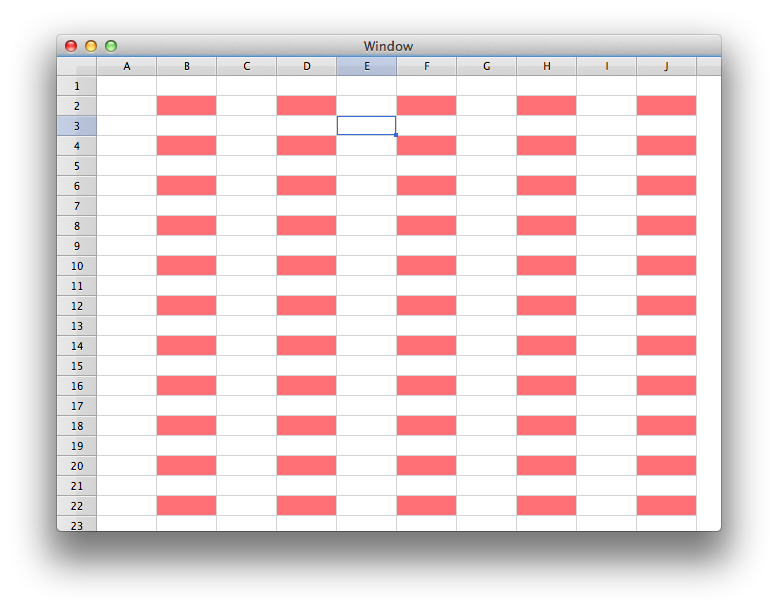This screenshot has width=778, height=610.
Task: Select column C header
Action: point(247,66)
